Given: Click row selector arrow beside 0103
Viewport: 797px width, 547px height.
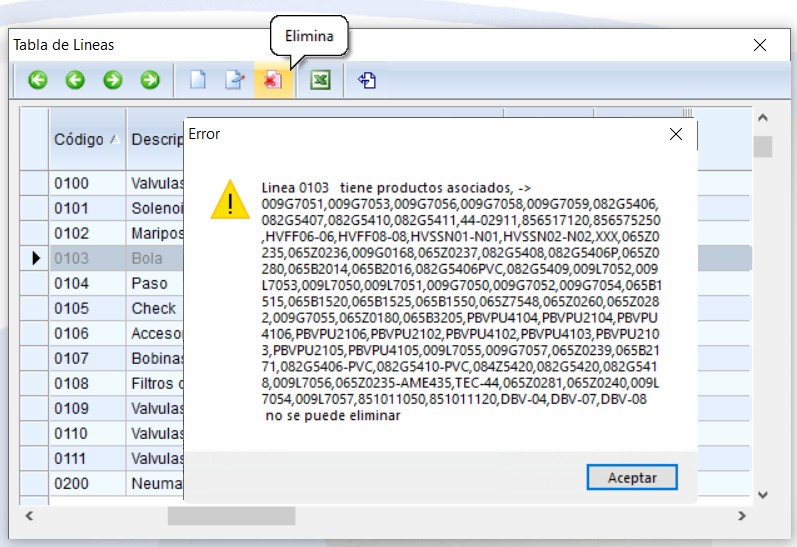Looking at the screenshot, I should tap(37, 259).
